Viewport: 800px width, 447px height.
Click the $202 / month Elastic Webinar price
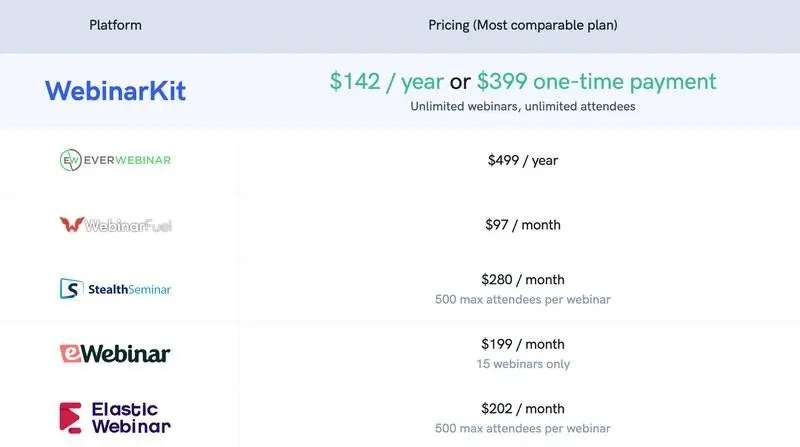[524, 409]
